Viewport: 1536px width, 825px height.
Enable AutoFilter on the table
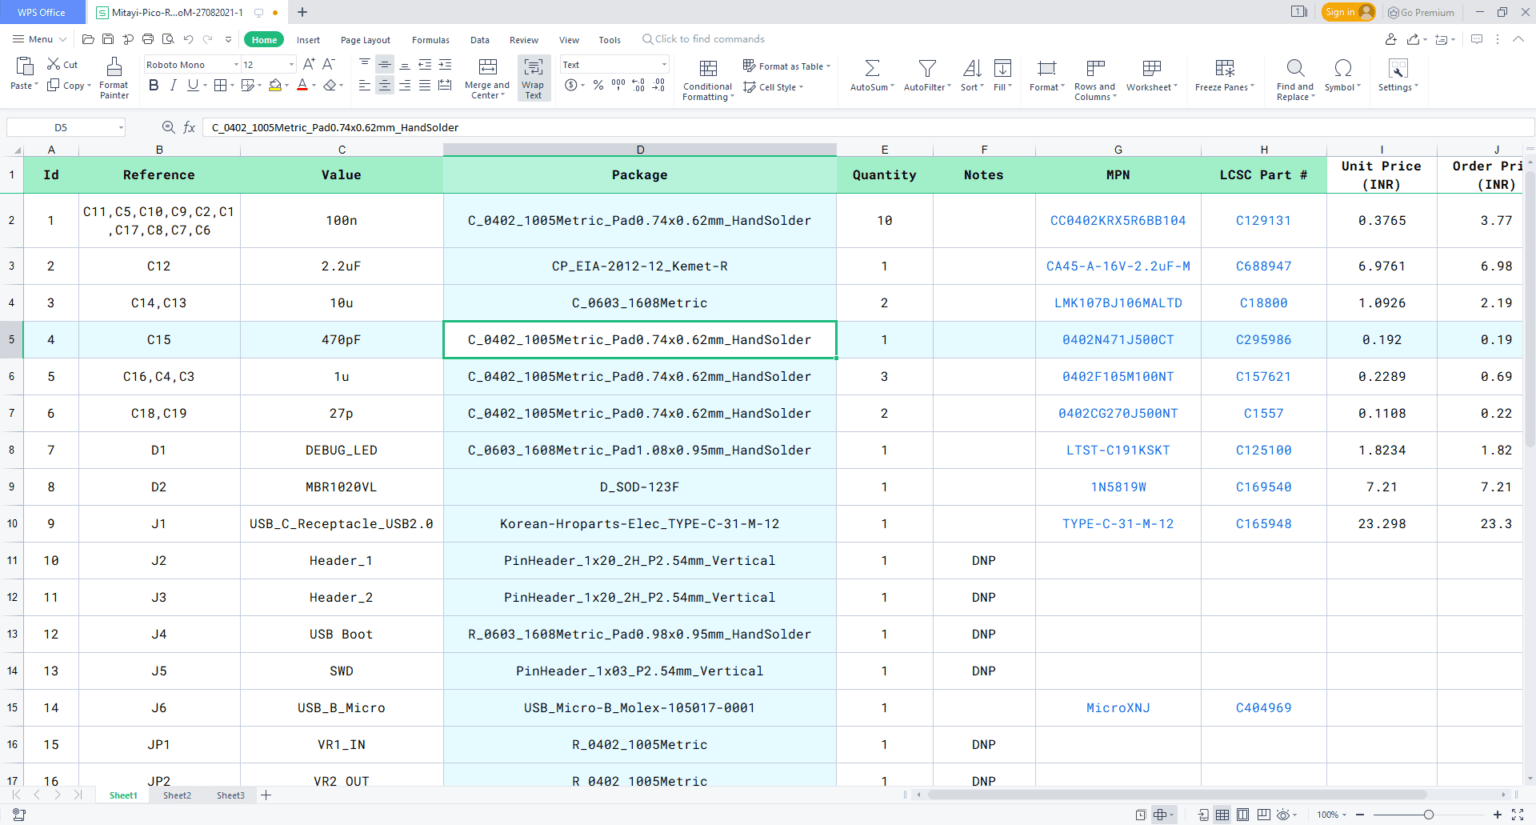[925, 78]
